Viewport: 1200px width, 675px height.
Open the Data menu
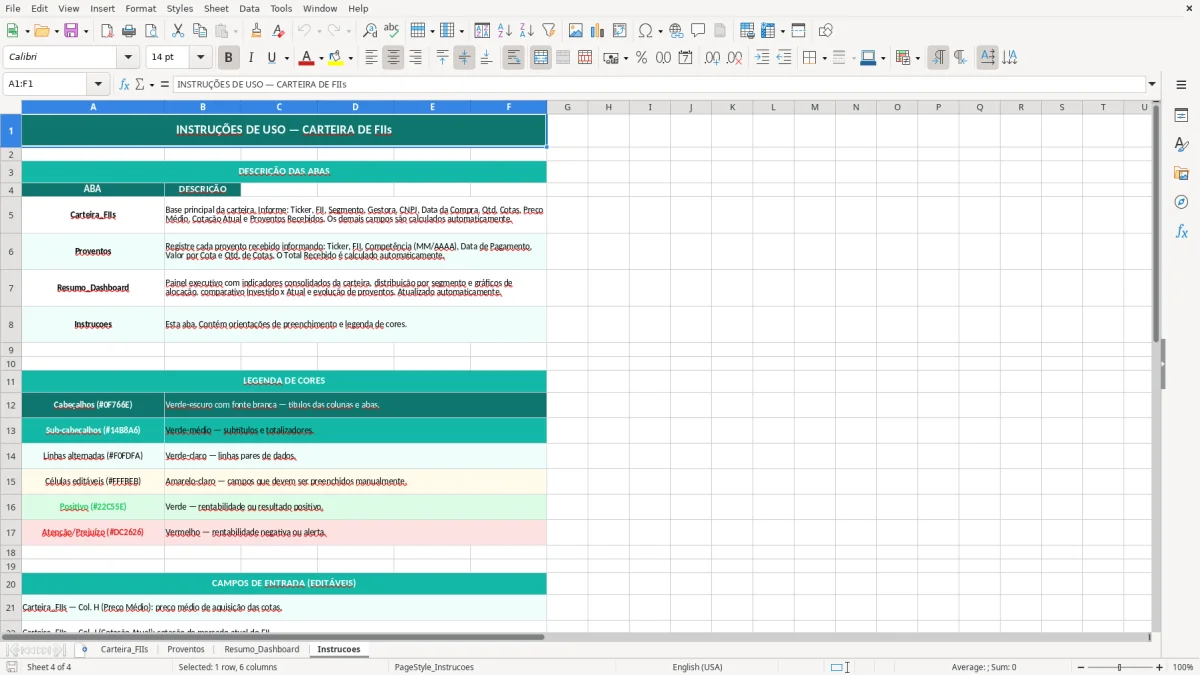click(249, 8)
